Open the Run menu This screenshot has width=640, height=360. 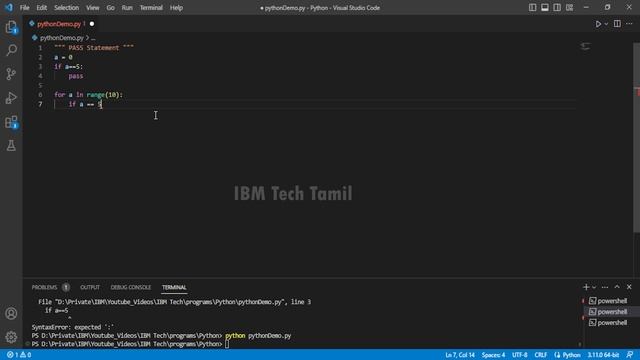[127, 7]
